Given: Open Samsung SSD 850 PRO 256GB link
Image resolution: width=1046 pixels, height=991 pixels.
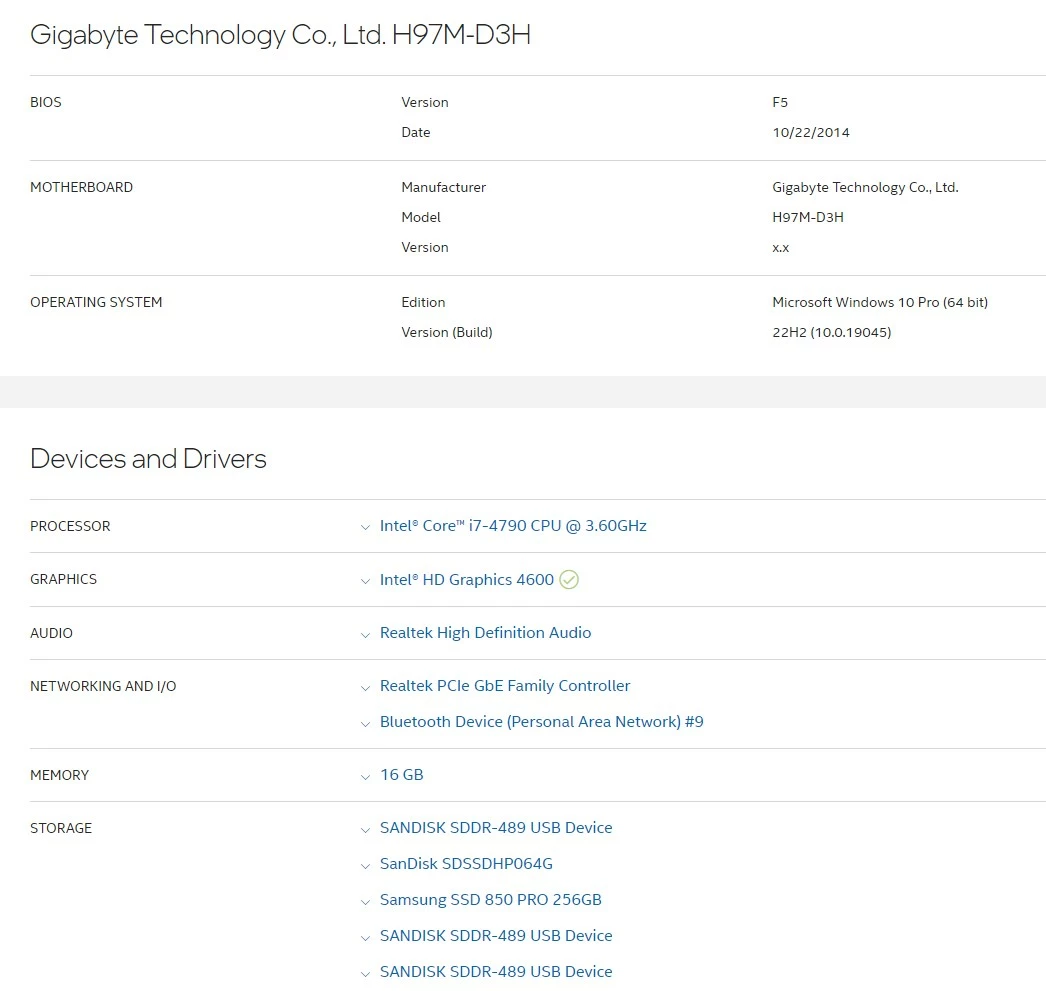Looking at the screenshot, I should (x=490, y=900).
